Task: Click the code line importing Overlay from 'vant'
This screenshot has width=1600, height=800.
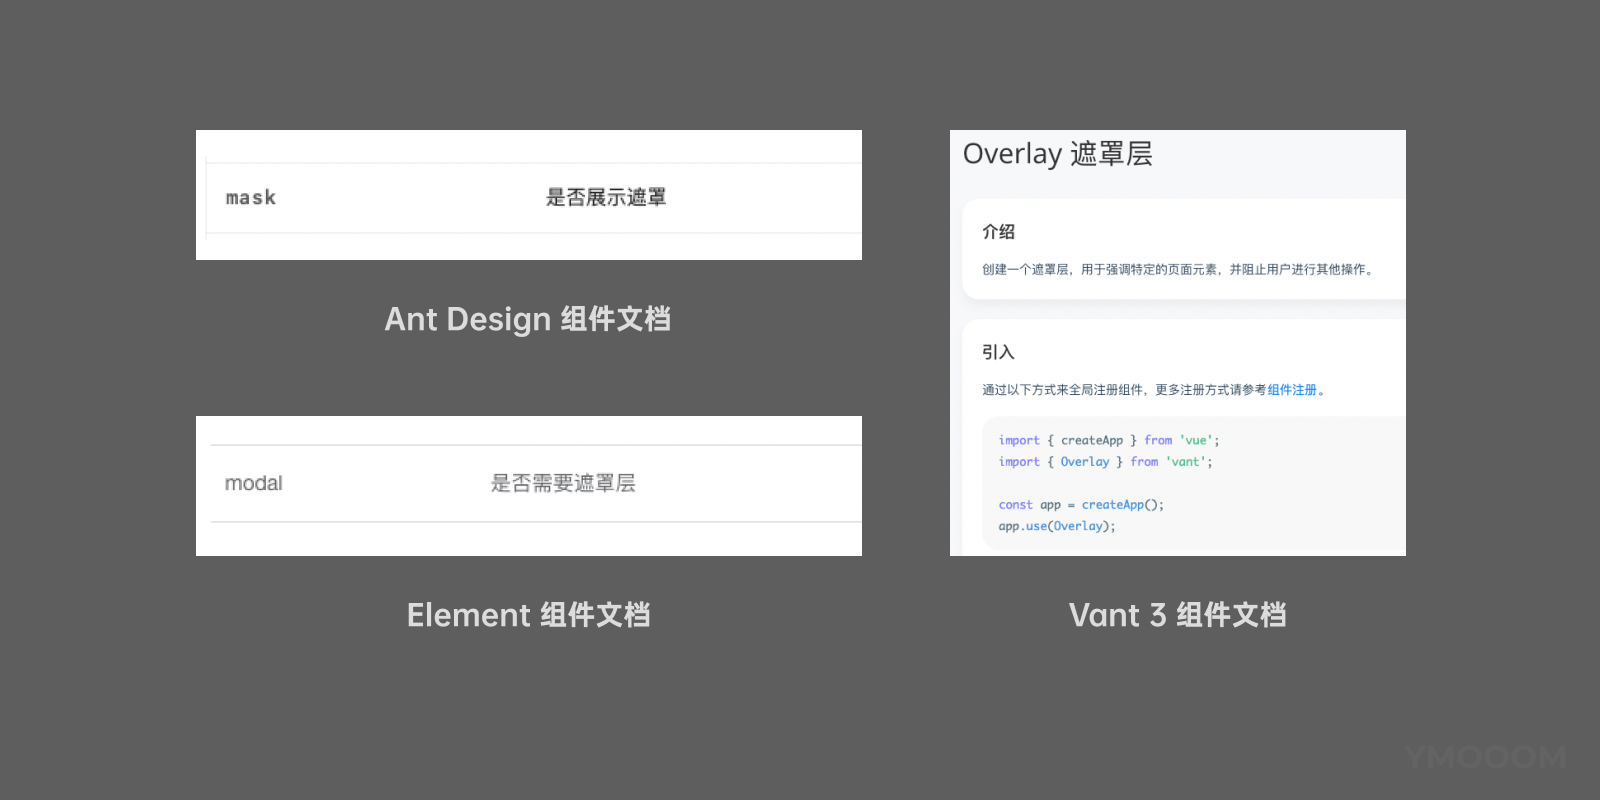Action: [x=1105, y=462]
